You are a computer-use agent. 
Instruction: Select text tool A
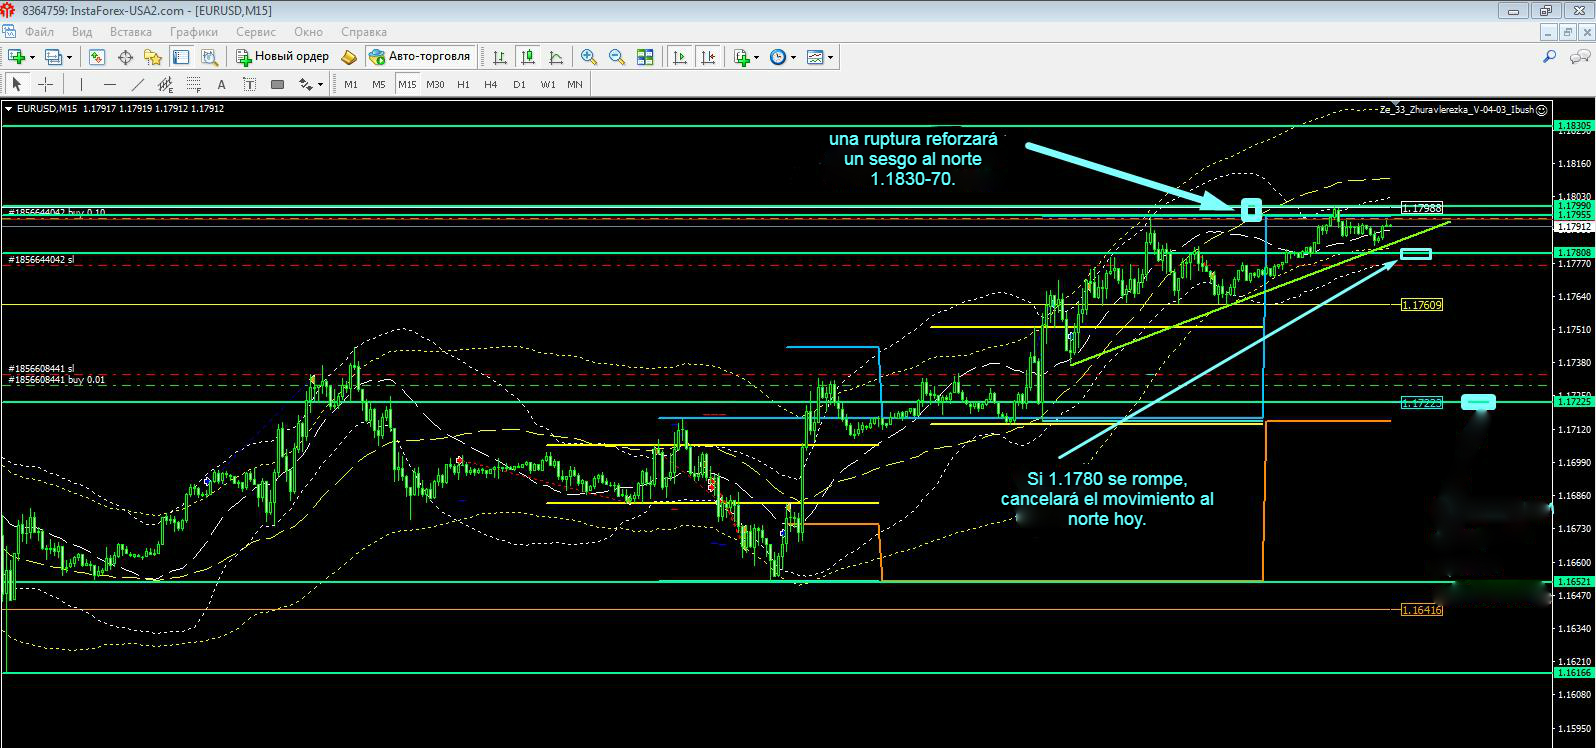[x=221, y=84]
